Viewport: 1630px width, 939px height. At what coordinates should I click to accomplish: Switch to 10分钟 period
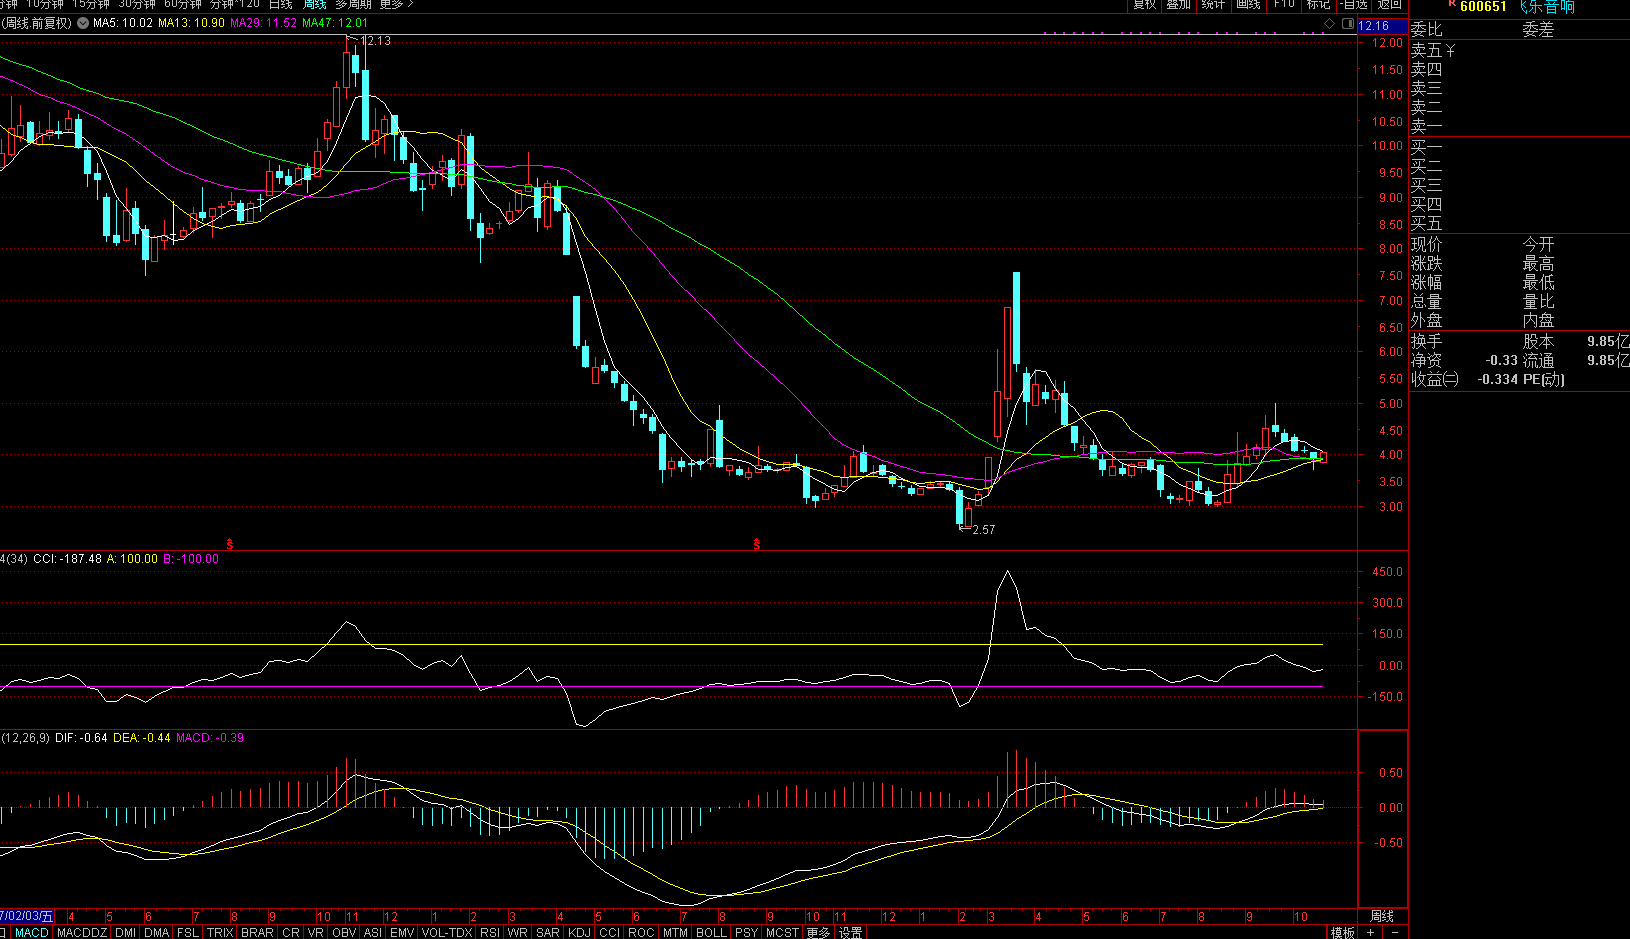pos(44,4)
